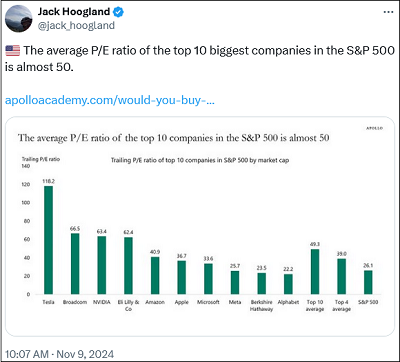Click the Apple bar labeled 36.7
The image size is (400, 362).
(182, 277)
